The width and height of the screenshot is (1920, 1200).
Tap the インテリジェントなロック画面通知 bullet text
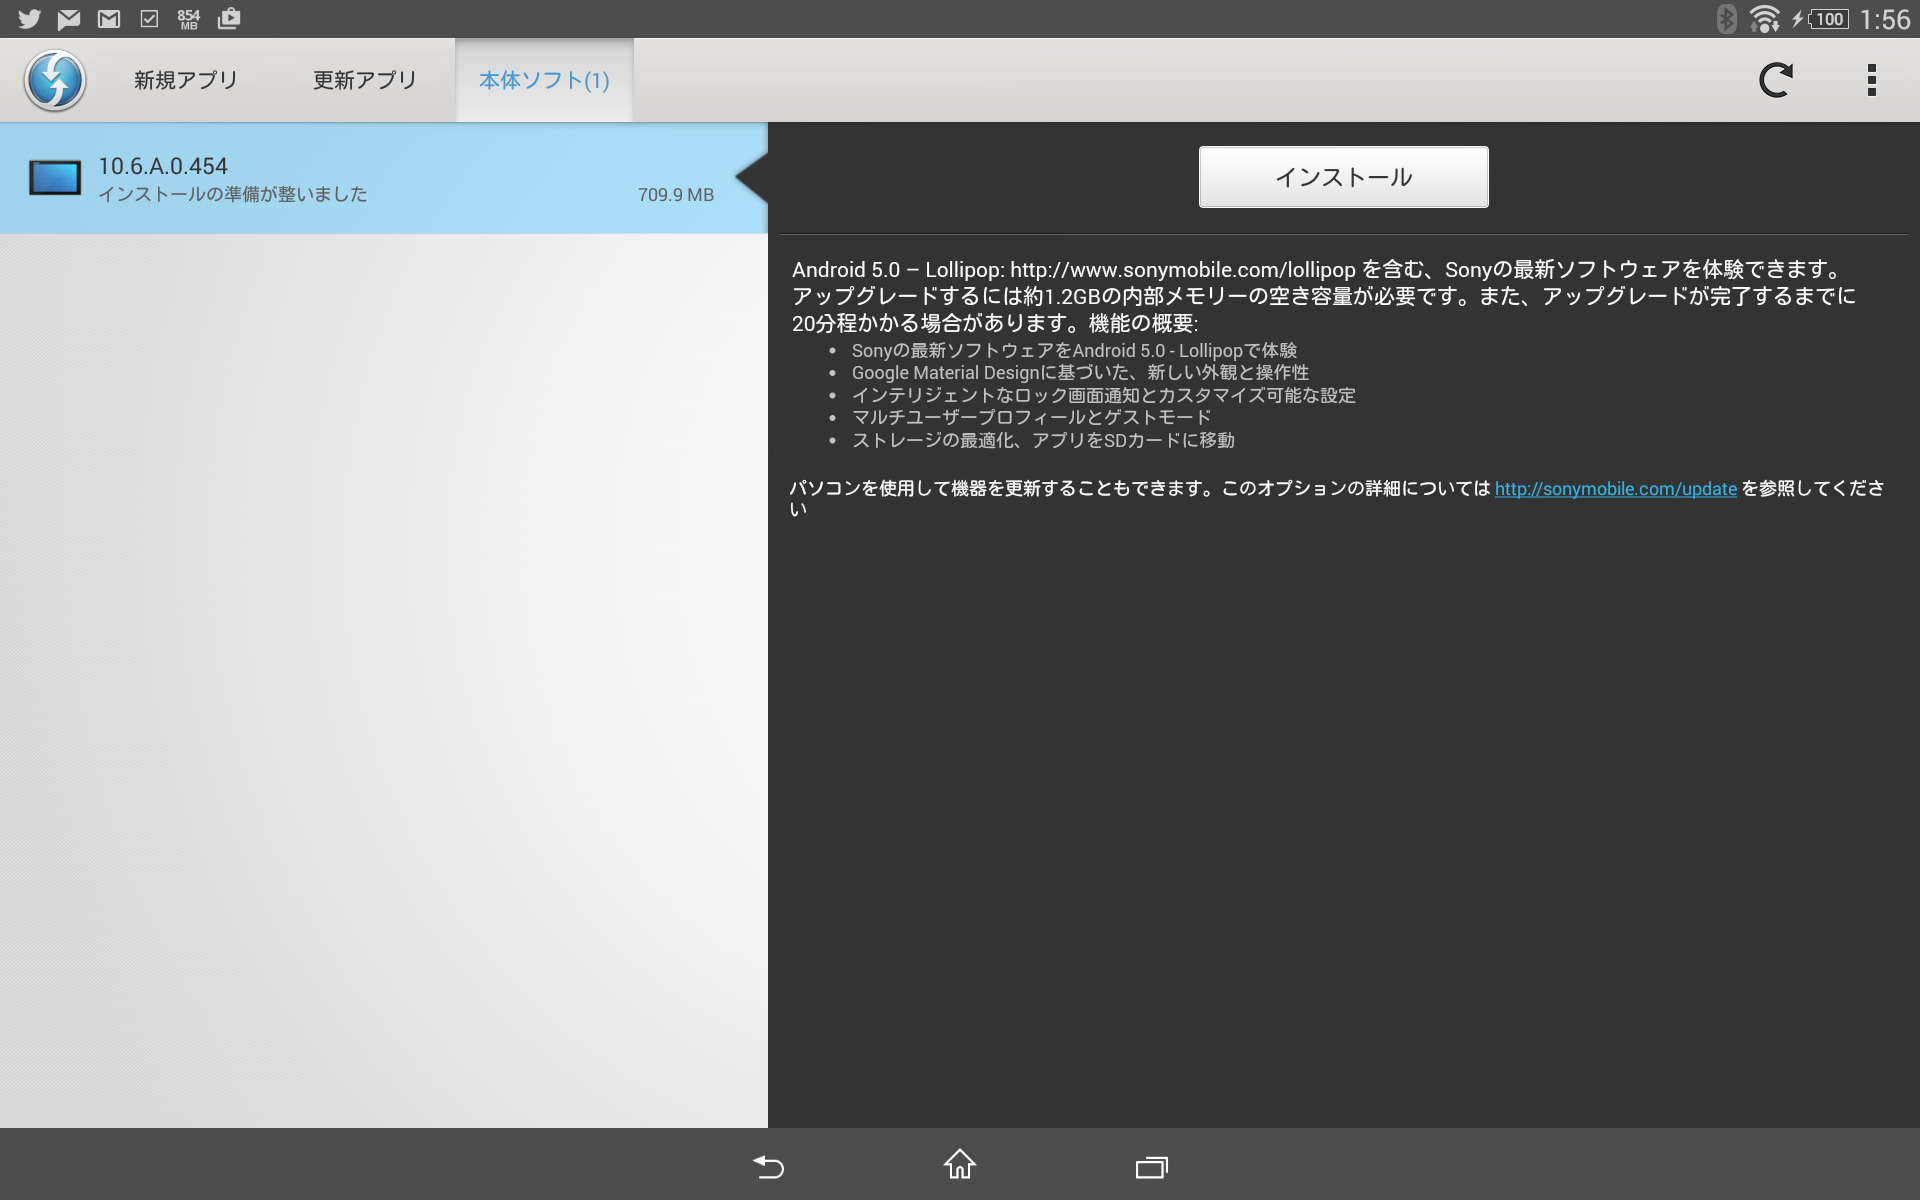point(1103,395)
